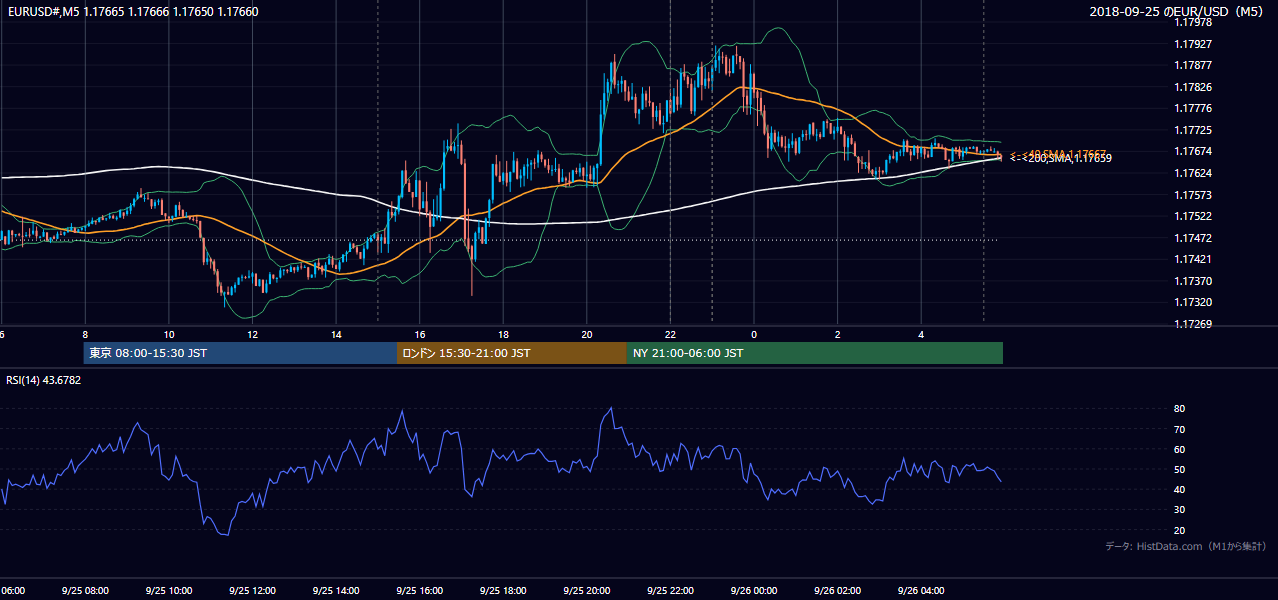Click the 9/25 12:00 time label
This screenshot has height=600, width=1278.
(252, 590)
